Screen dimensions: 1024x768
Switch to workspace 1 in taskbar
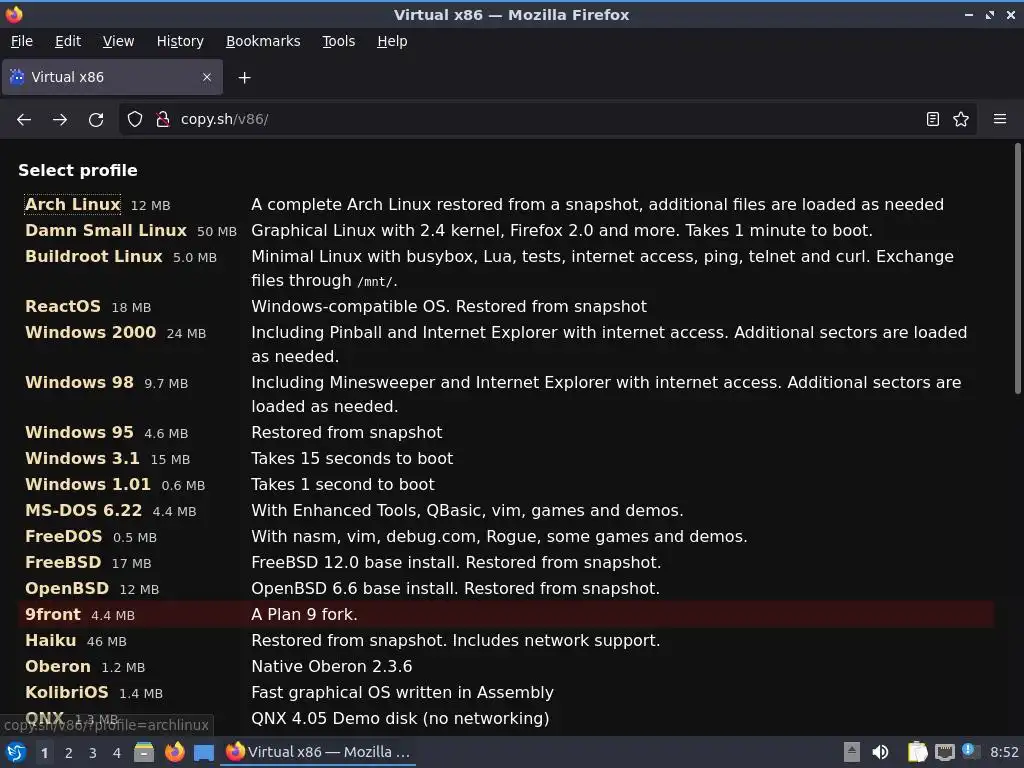click(x=44, y=753)
